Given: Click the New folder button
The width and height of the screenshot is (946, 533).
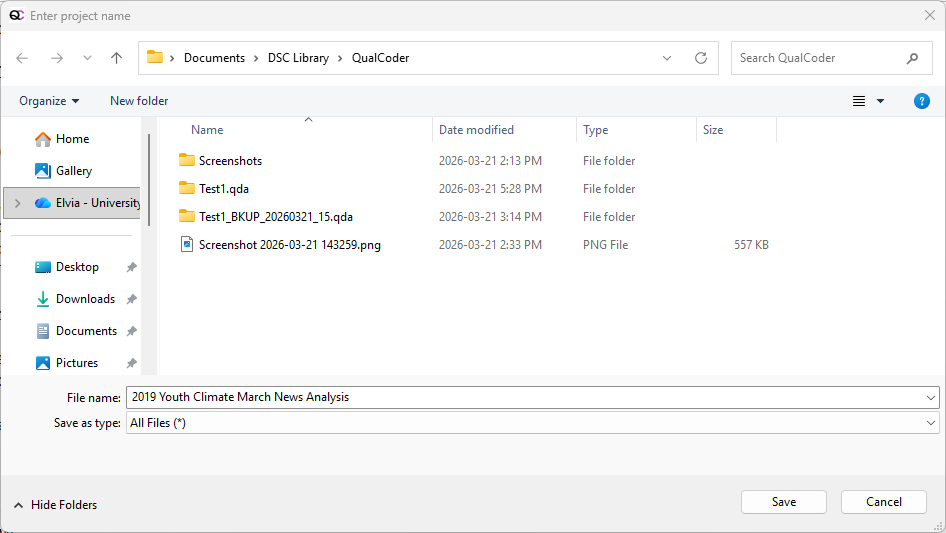Looking at the screenshot, I should click(139, 101).
